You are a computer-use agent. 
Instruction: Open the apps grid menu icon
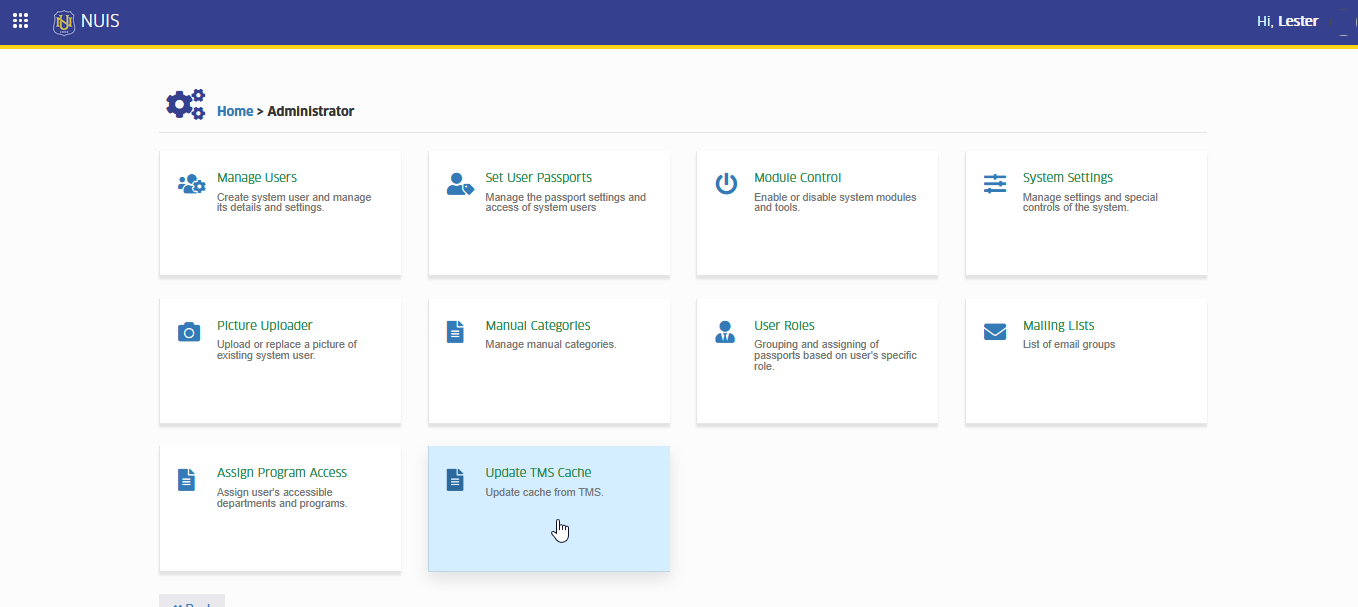click(x=20, y=21)
